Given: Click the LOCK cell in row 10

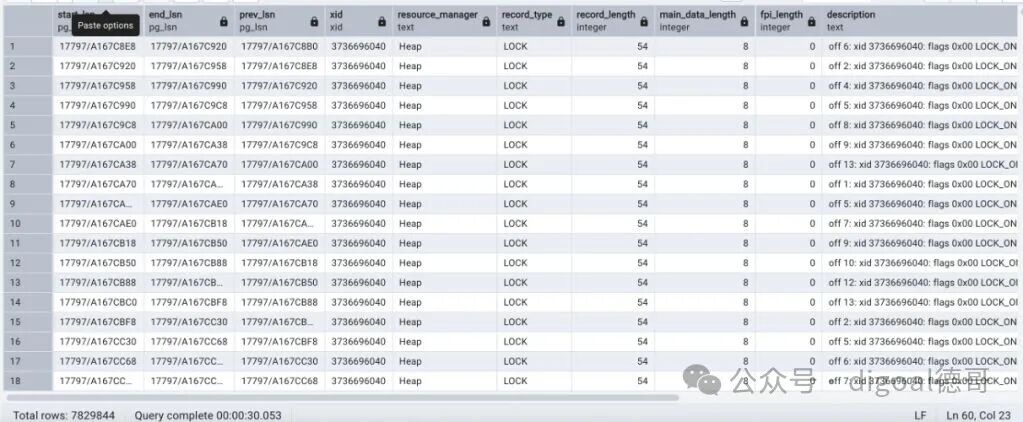Looking at the screenshot, I should [x=534, y=223].
